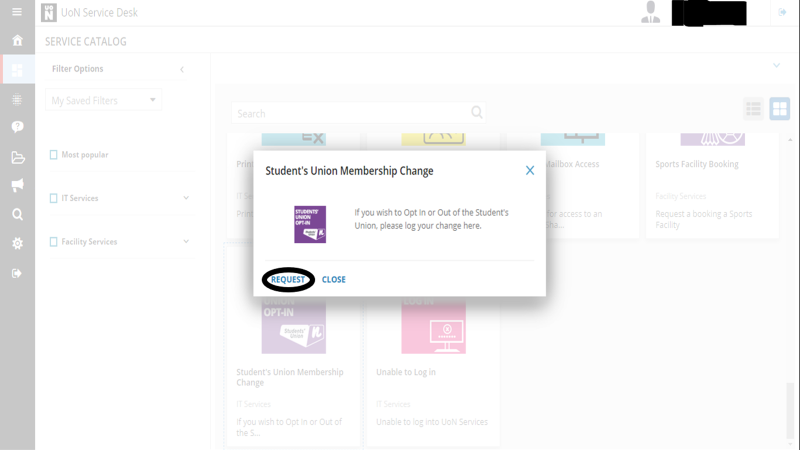Switch the catalog to grid view
Viewport: 800px width, 450px height.
click(780, 109)
